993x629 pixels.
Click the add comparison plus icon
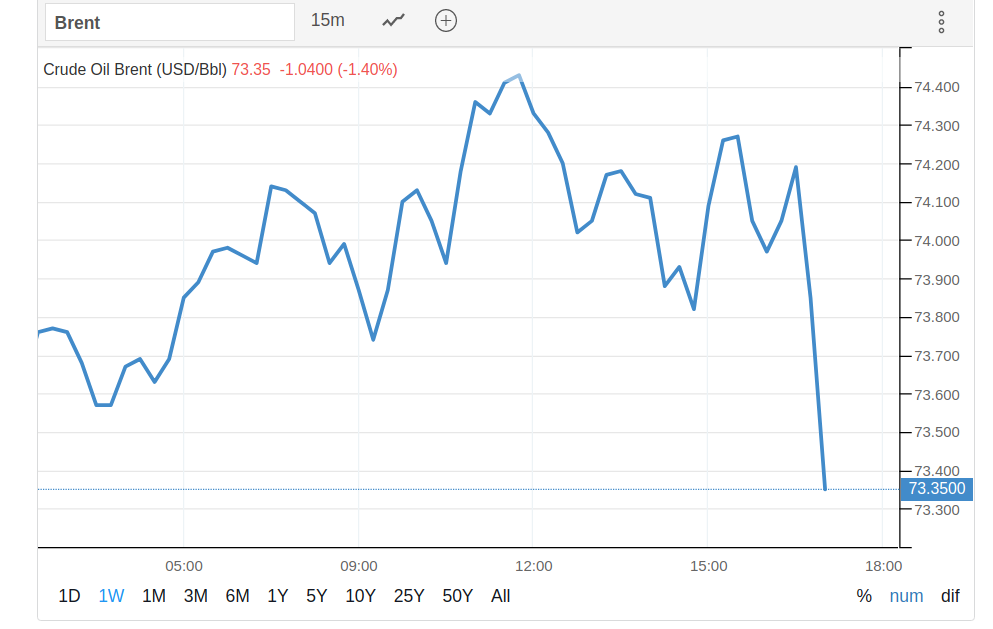(446, 21)
